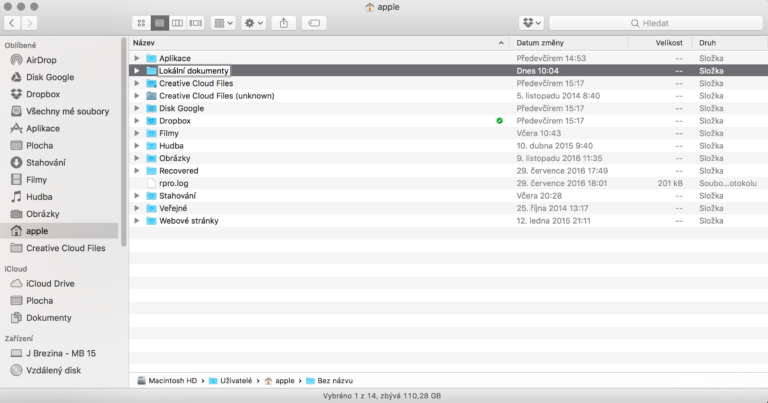
Task: Open the Dropbox toolbar menu
Action: tap(532, 22)
